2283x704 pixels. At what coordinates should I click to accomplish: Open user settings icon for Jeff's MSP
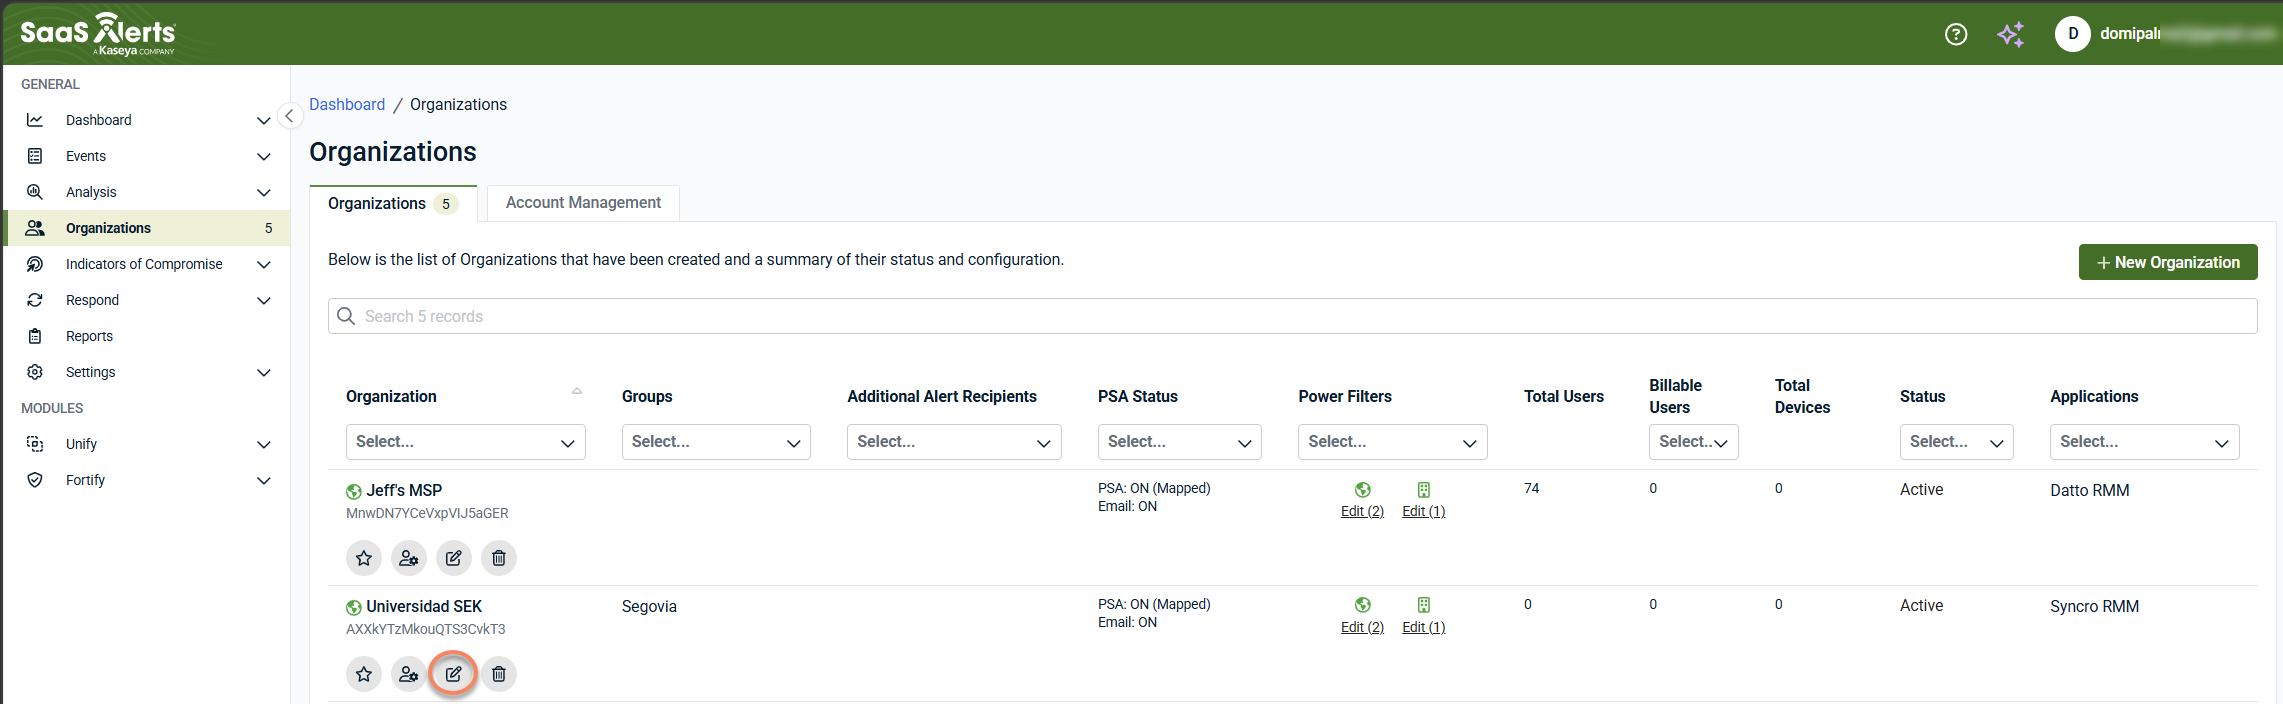point(409,558)
